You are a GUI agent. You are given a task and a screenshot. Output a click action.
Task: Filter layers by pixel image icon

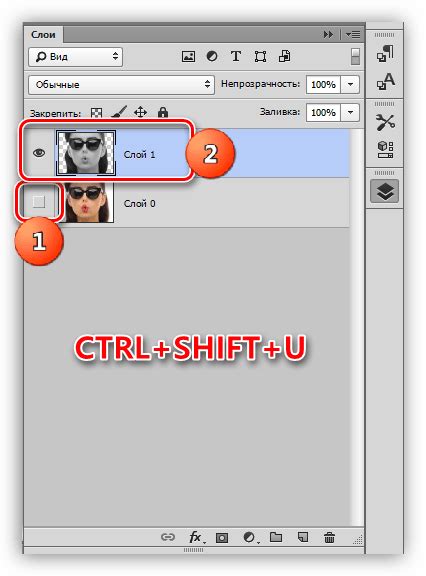(x=188, y=57)
